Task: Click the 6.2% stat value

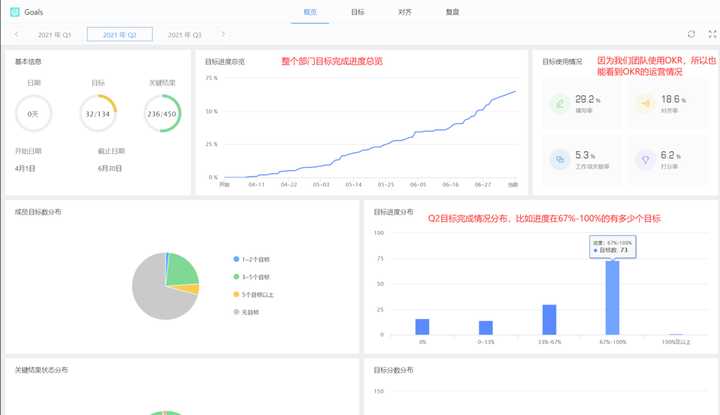Action: tap(670, 155)
